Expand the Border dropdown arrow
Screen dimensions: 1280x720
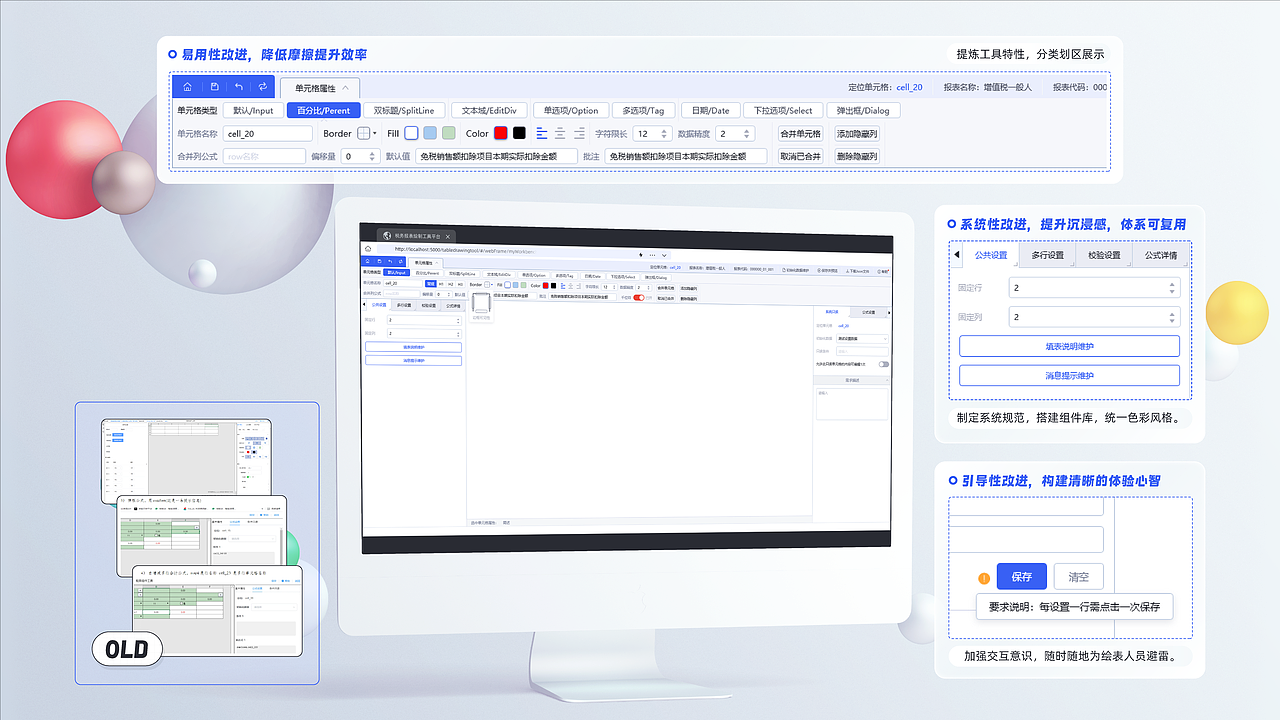pyautogui.click(x=375, y=133)
